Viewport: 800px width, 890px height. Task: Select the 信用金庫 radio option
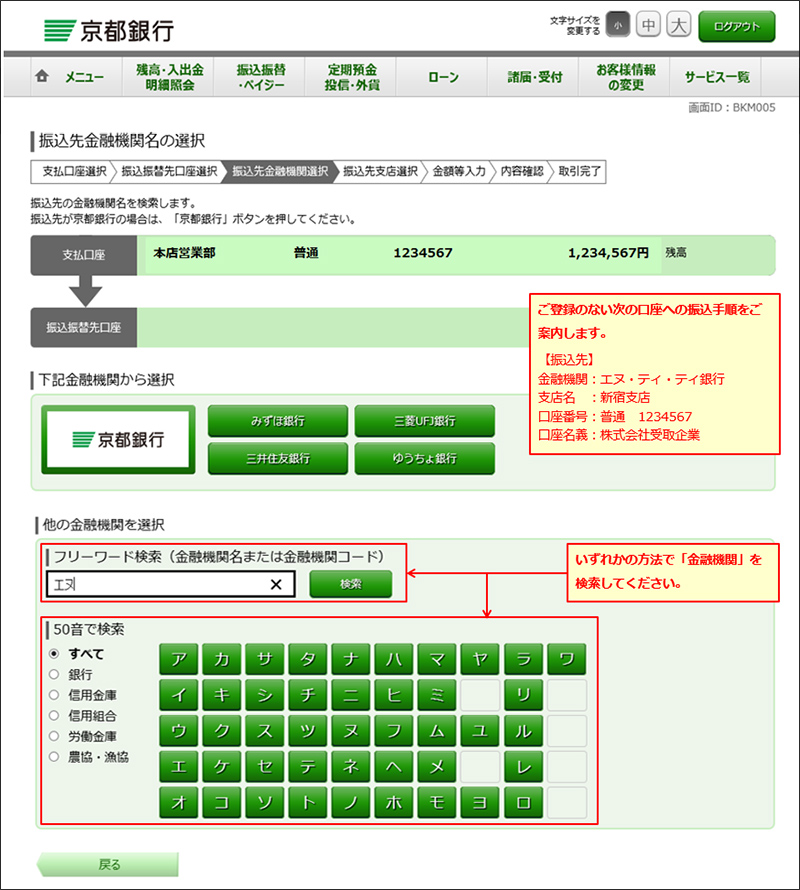click(54, 695)
